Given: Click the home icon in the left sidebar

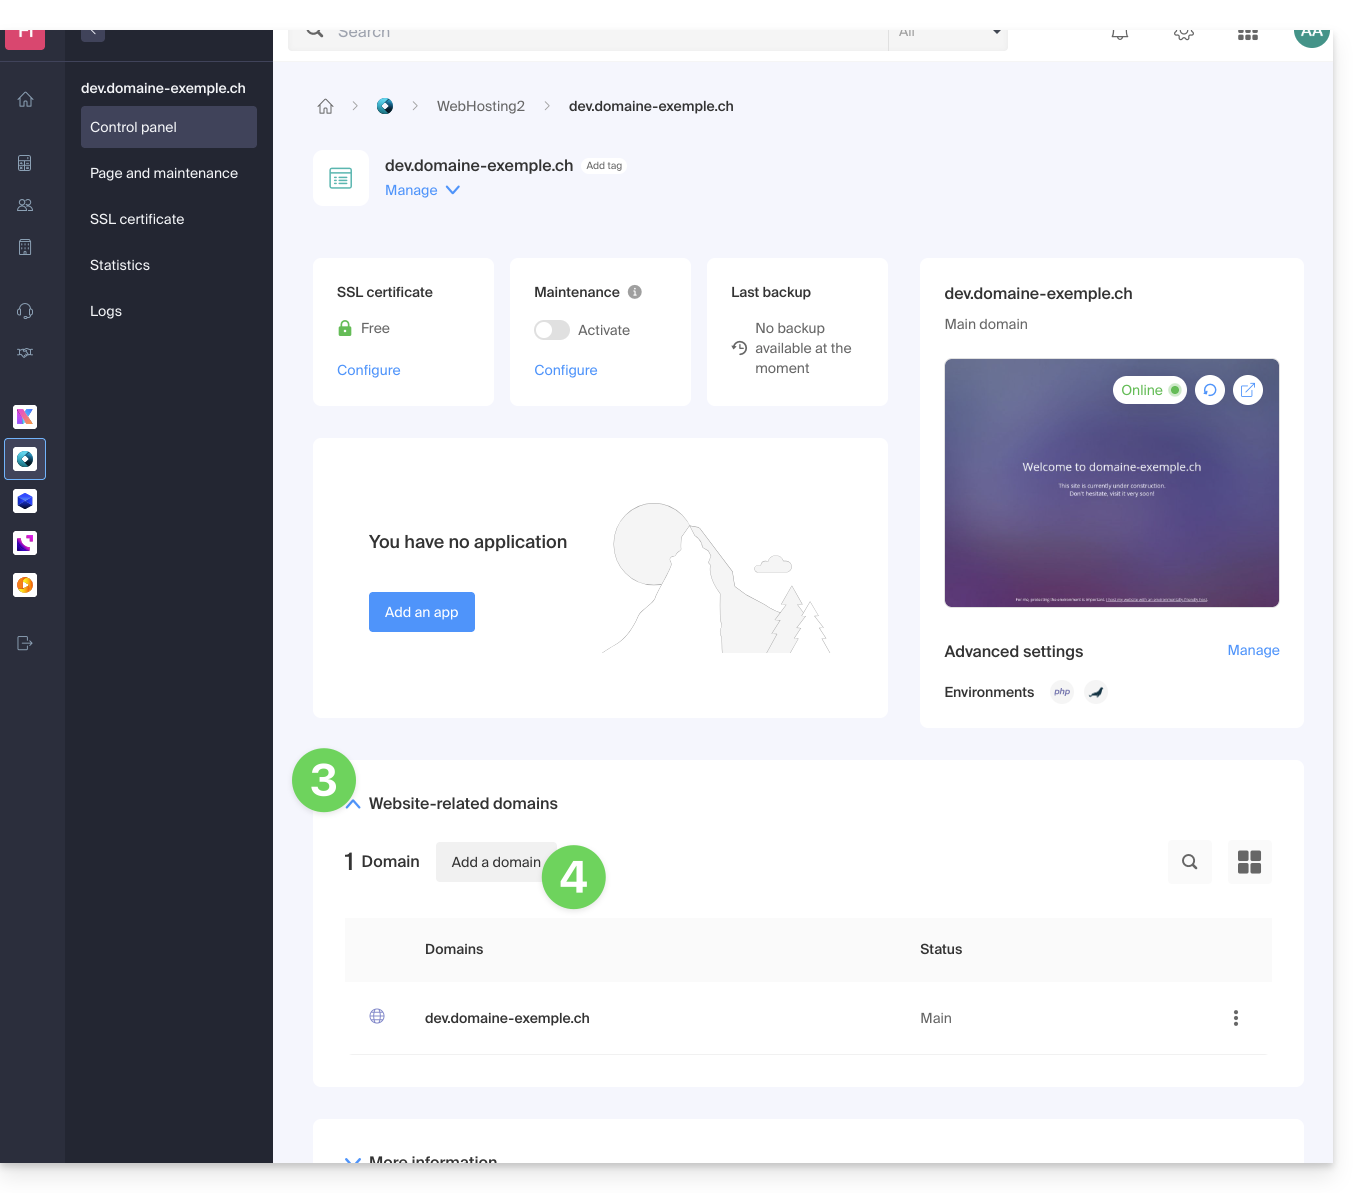Looking at the screenshot, I should pos(26,100).
